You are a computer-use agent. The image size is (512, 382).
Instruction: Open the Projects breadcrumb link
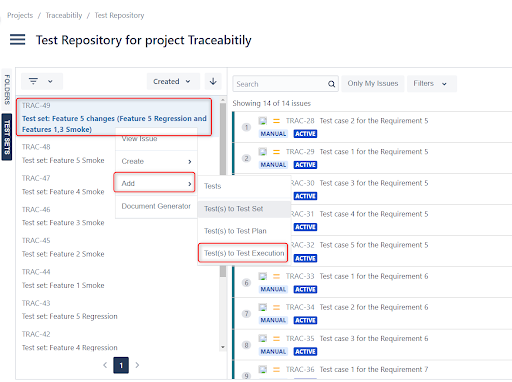coord(20,15)
